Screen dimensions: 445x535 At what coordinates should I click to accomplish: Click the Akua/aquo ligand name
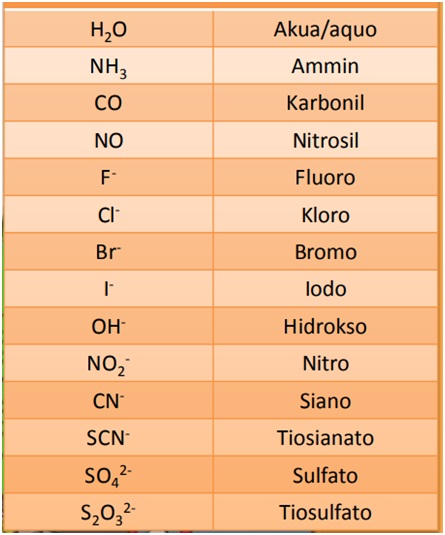coord(325,30)
